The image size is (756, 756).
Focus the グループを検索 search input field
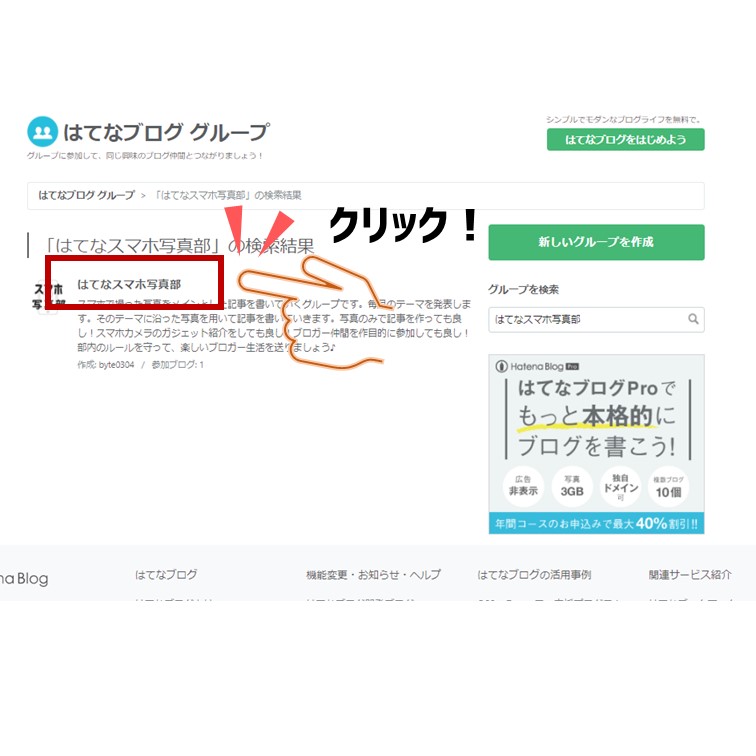596,319
